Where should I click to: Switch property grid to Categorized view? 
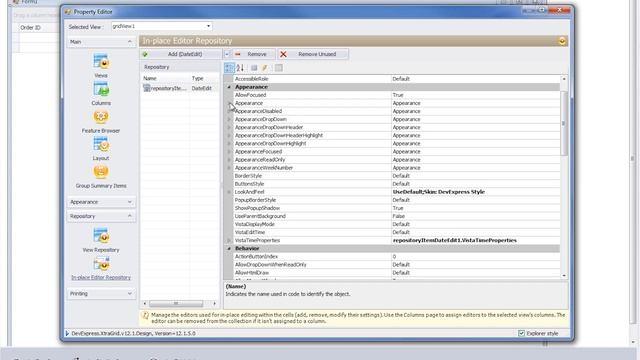pos(229,68)
